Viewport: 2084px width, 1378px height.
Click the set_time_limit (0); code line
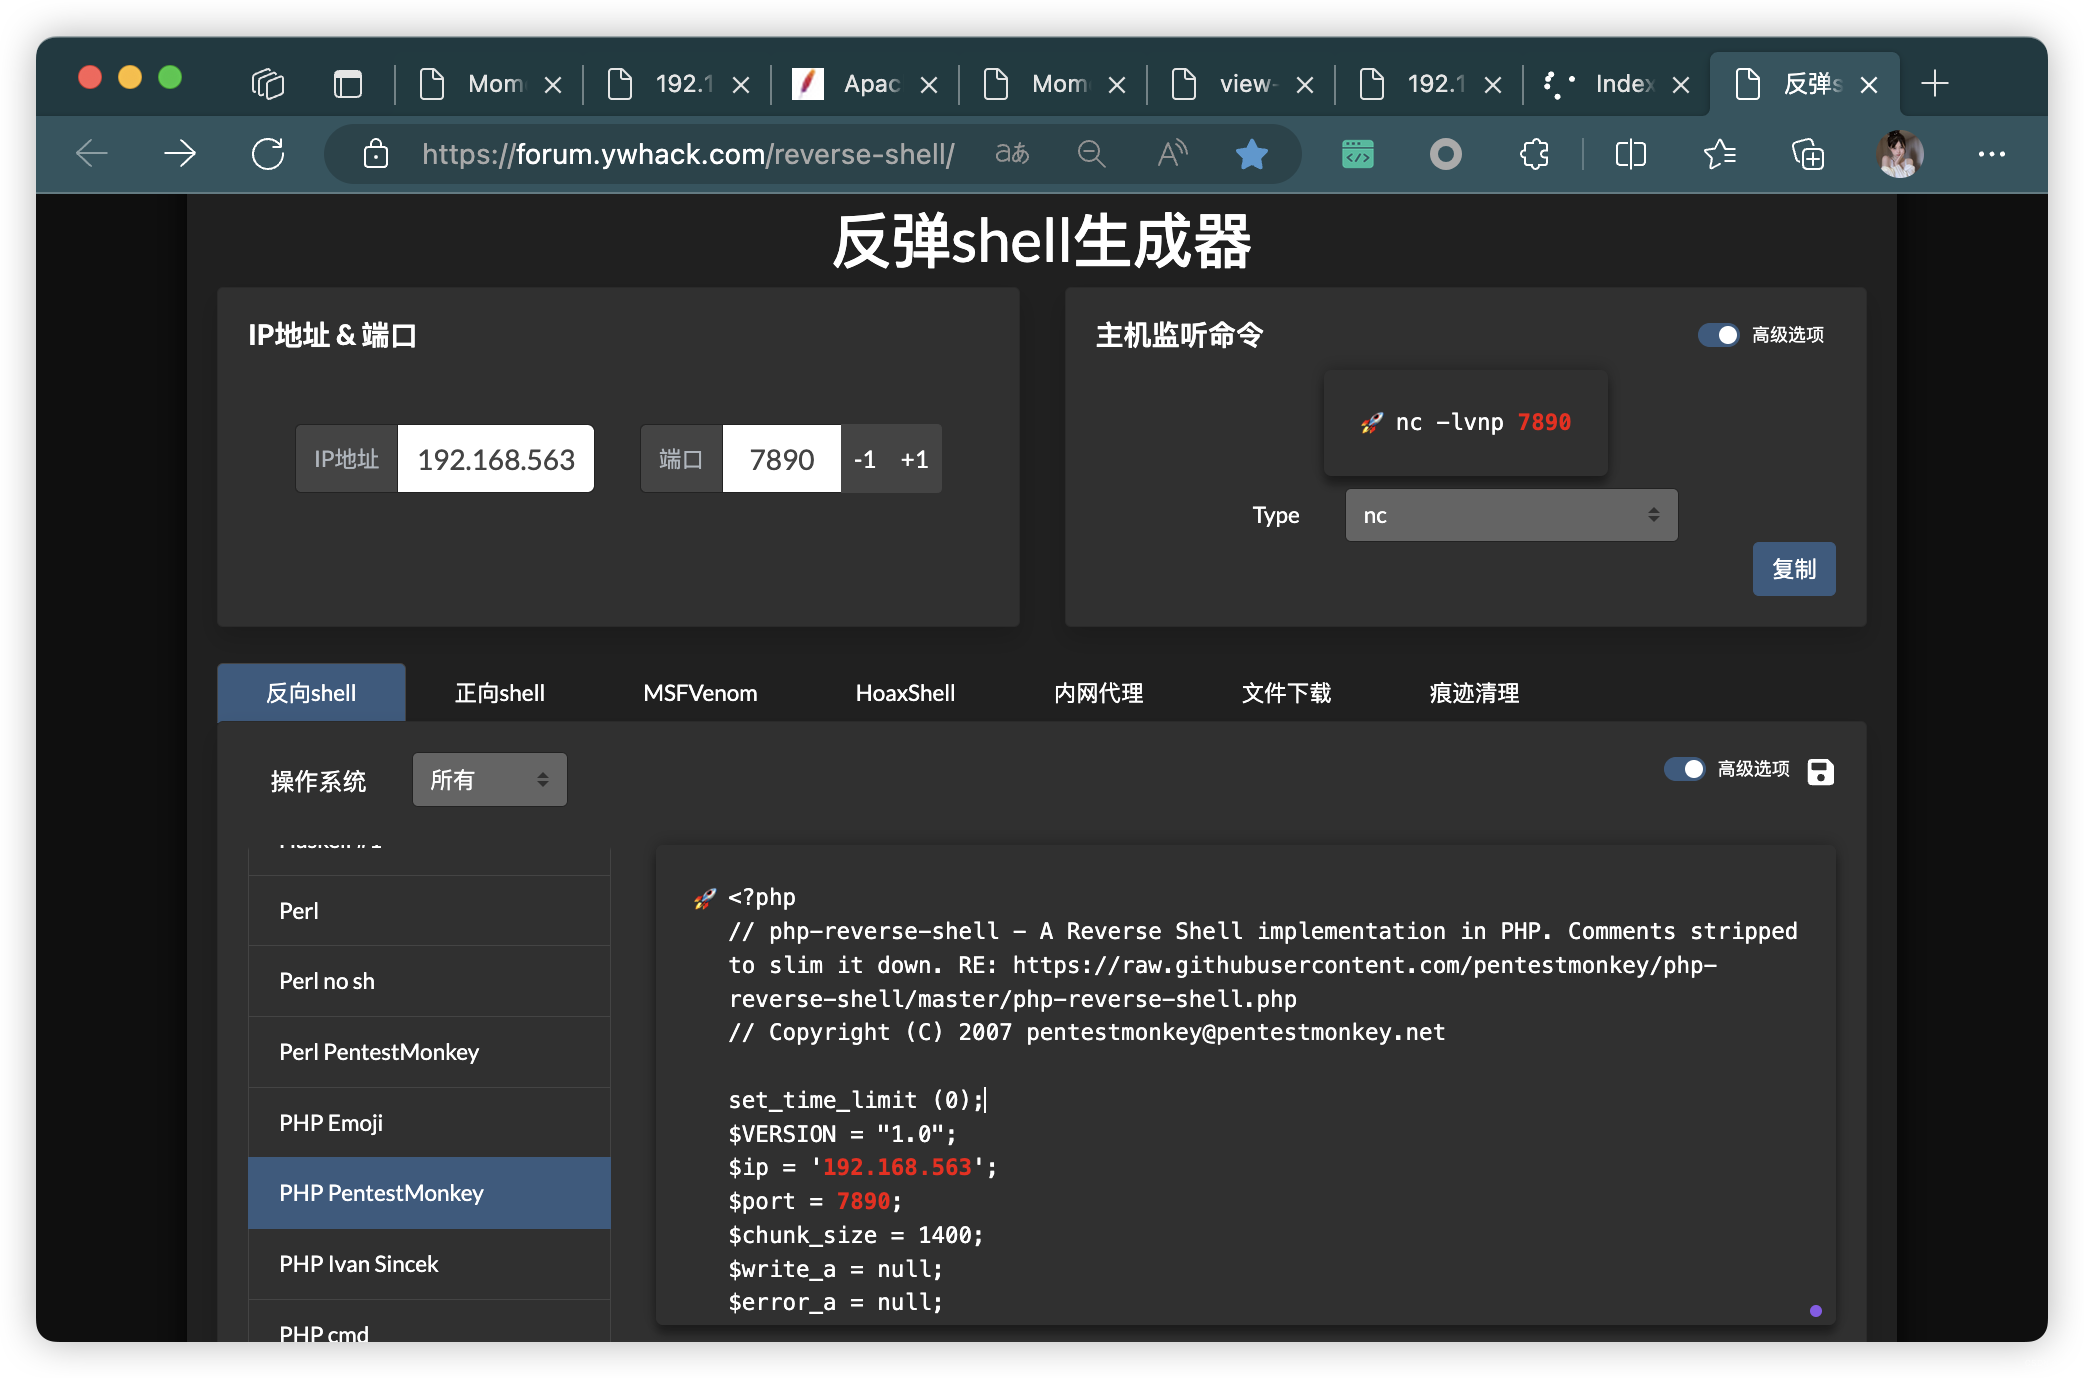857,1100
